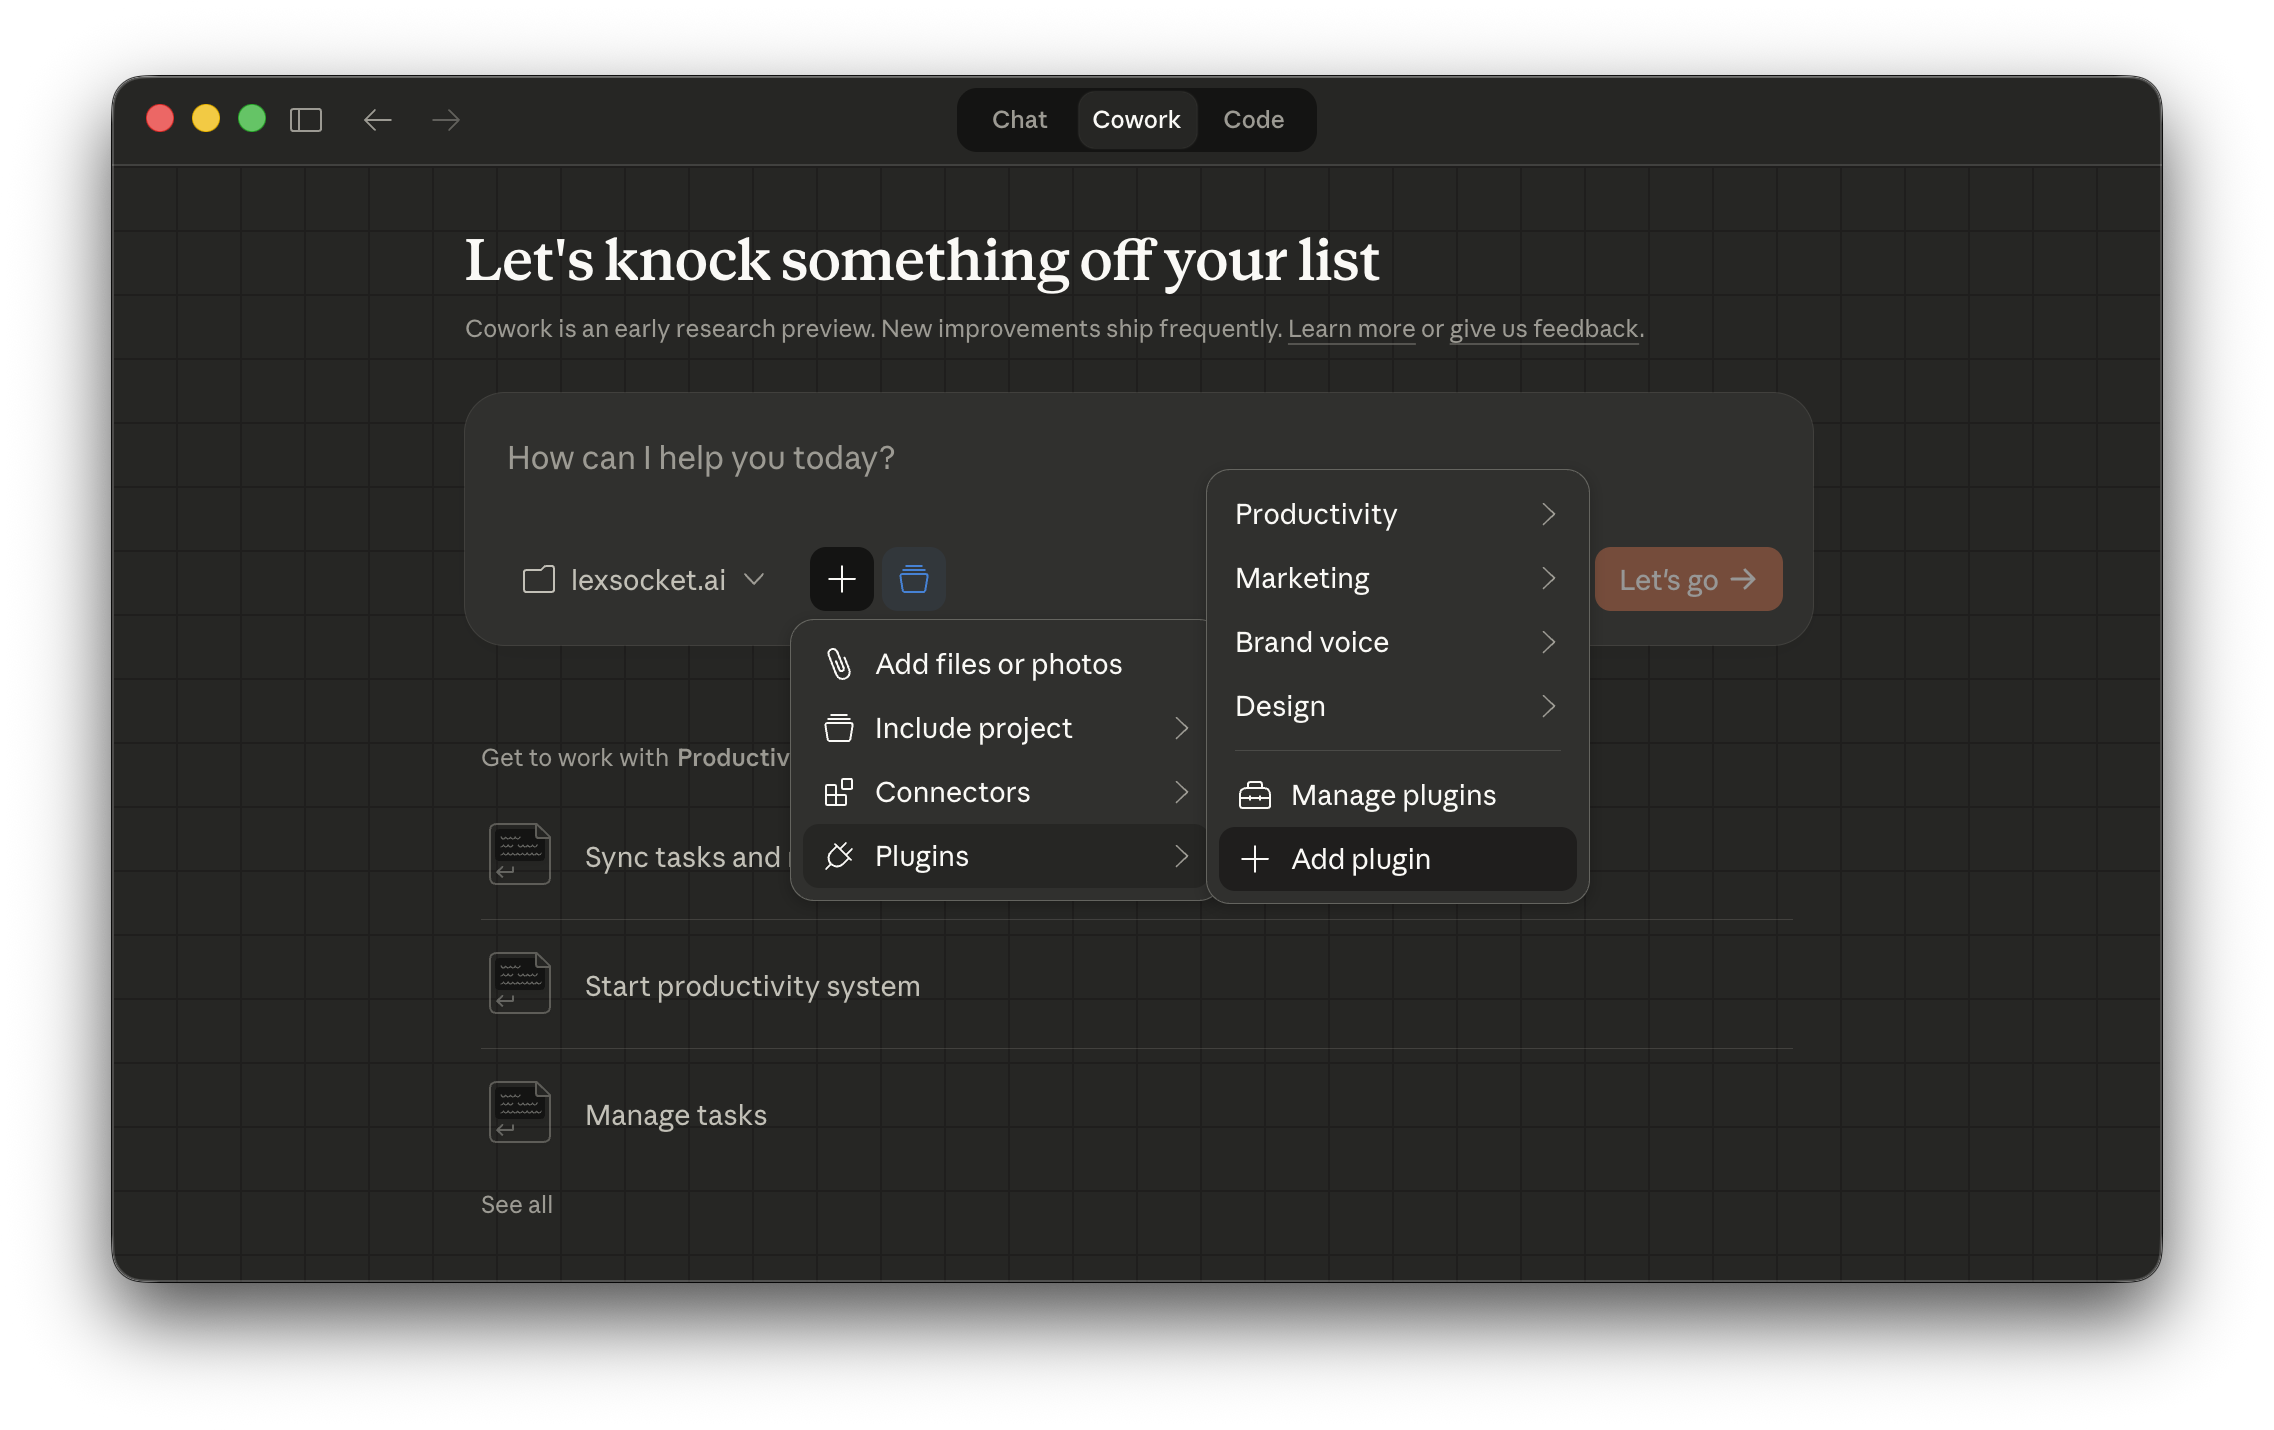The image size is (2274, 1430).
Task: Click the briefcase icon beside Manage plugins
Action: 1254,794
